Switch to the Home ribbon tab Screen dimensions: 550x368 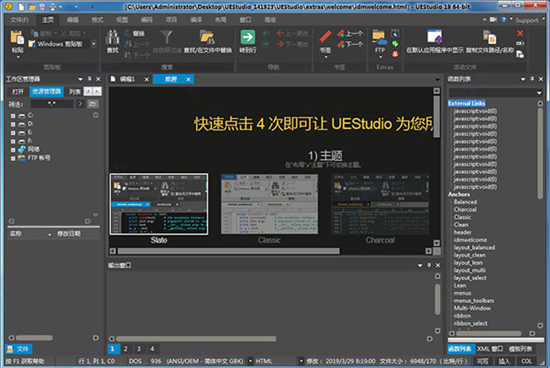[48, 20]
